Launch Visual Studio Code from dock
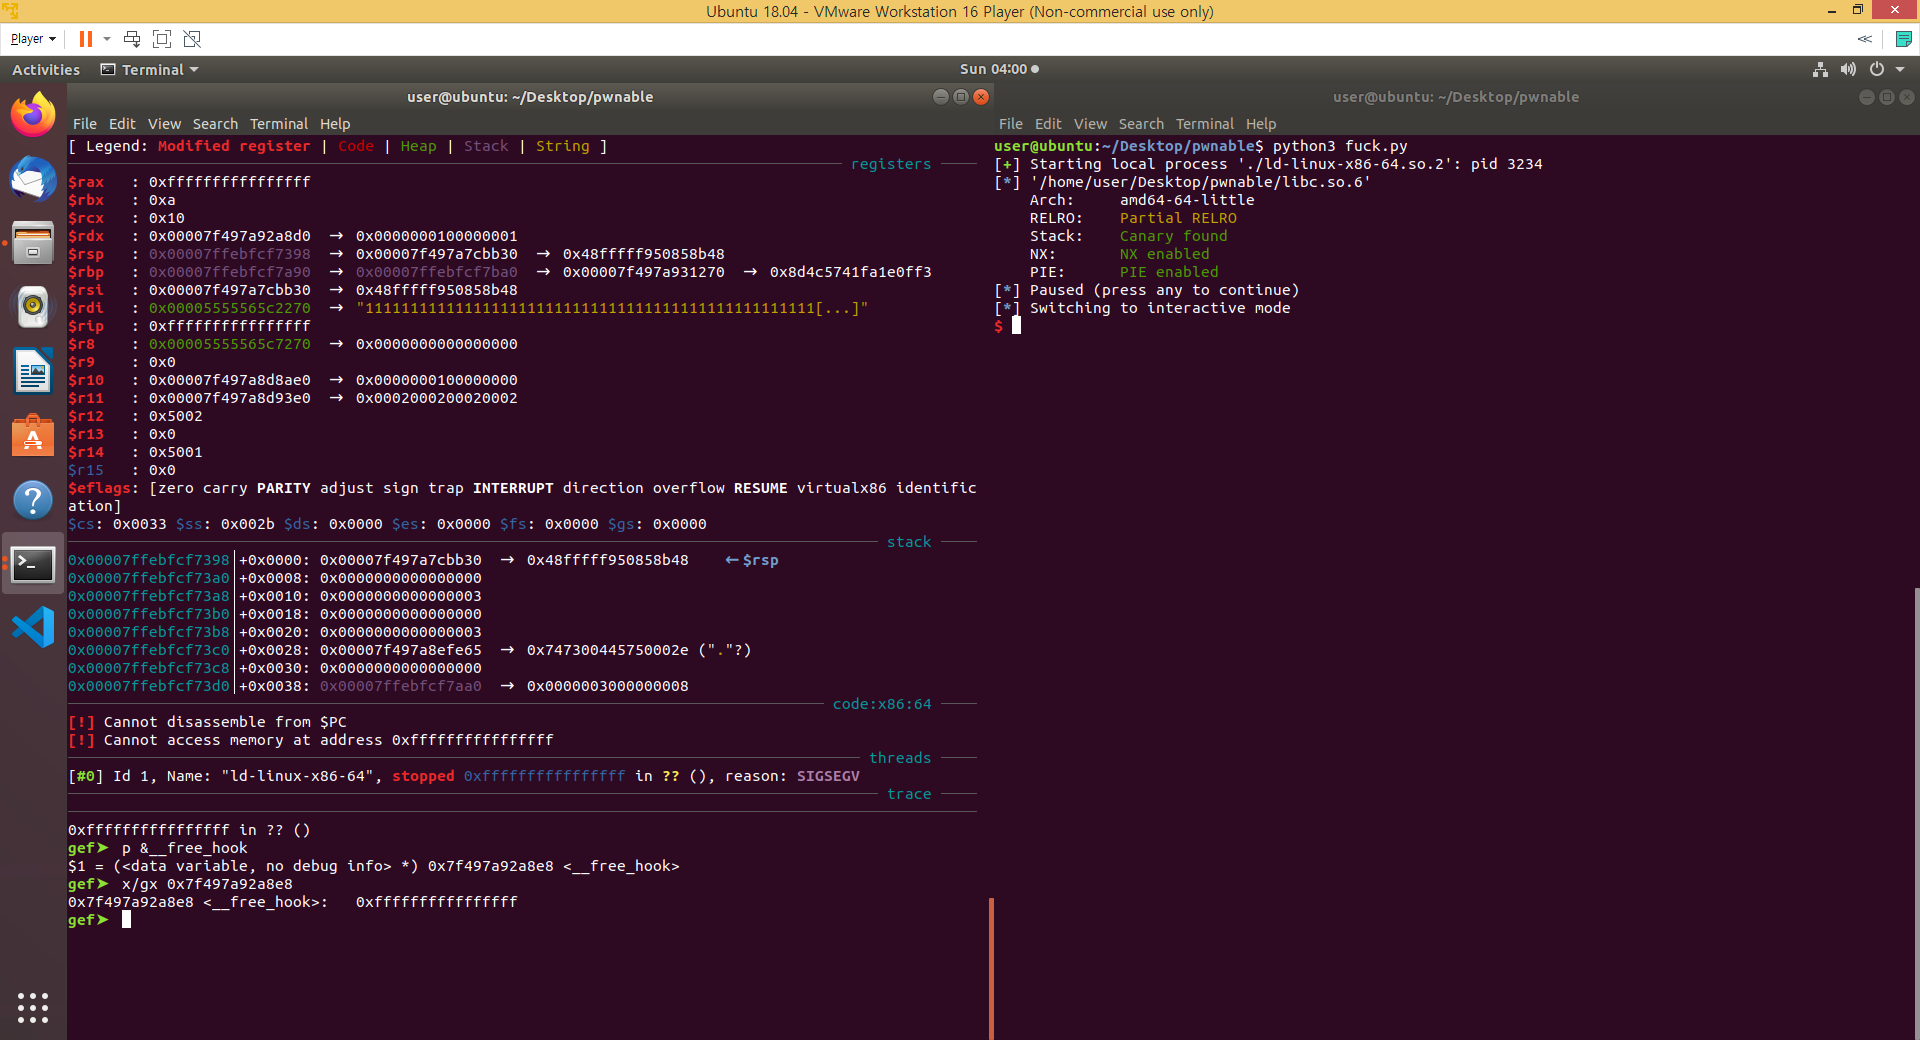This screenshot has width=1920, height=1040. pyautogui.click(x=33, y=628)
